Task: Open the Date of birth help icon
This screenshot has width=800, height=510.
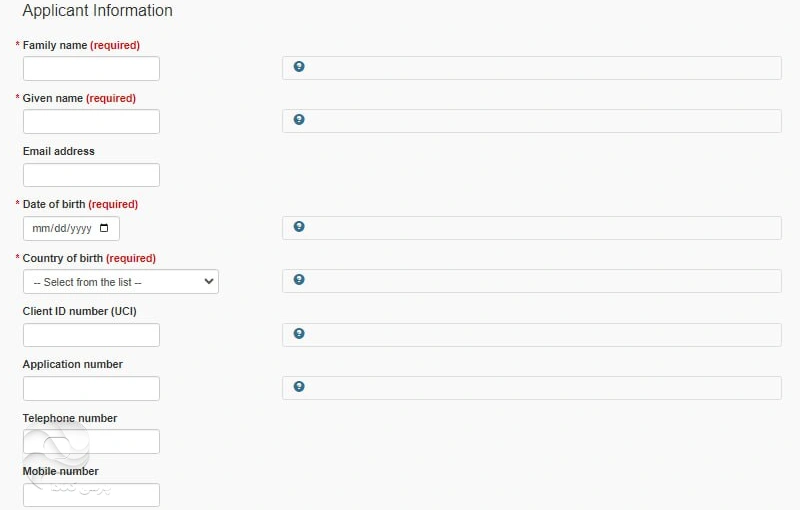Action: click(298, 227)
